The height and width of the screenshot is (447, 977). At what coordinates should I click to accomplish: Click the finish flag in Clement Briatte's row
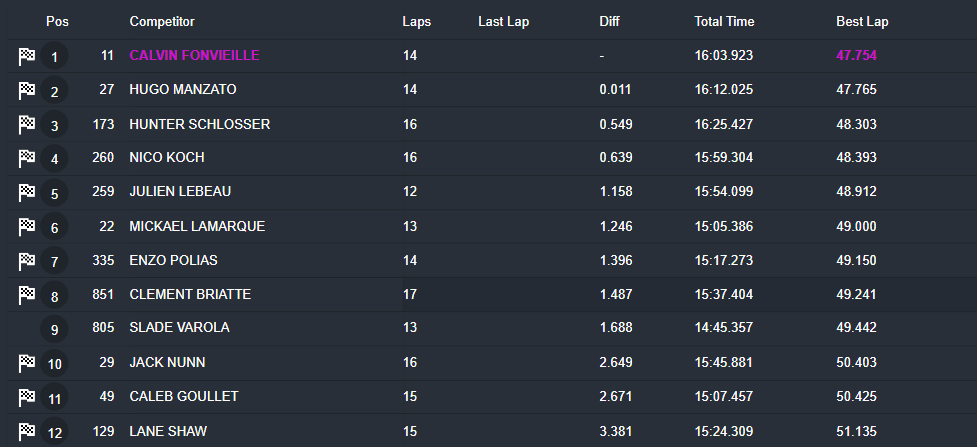coord(27,295)
